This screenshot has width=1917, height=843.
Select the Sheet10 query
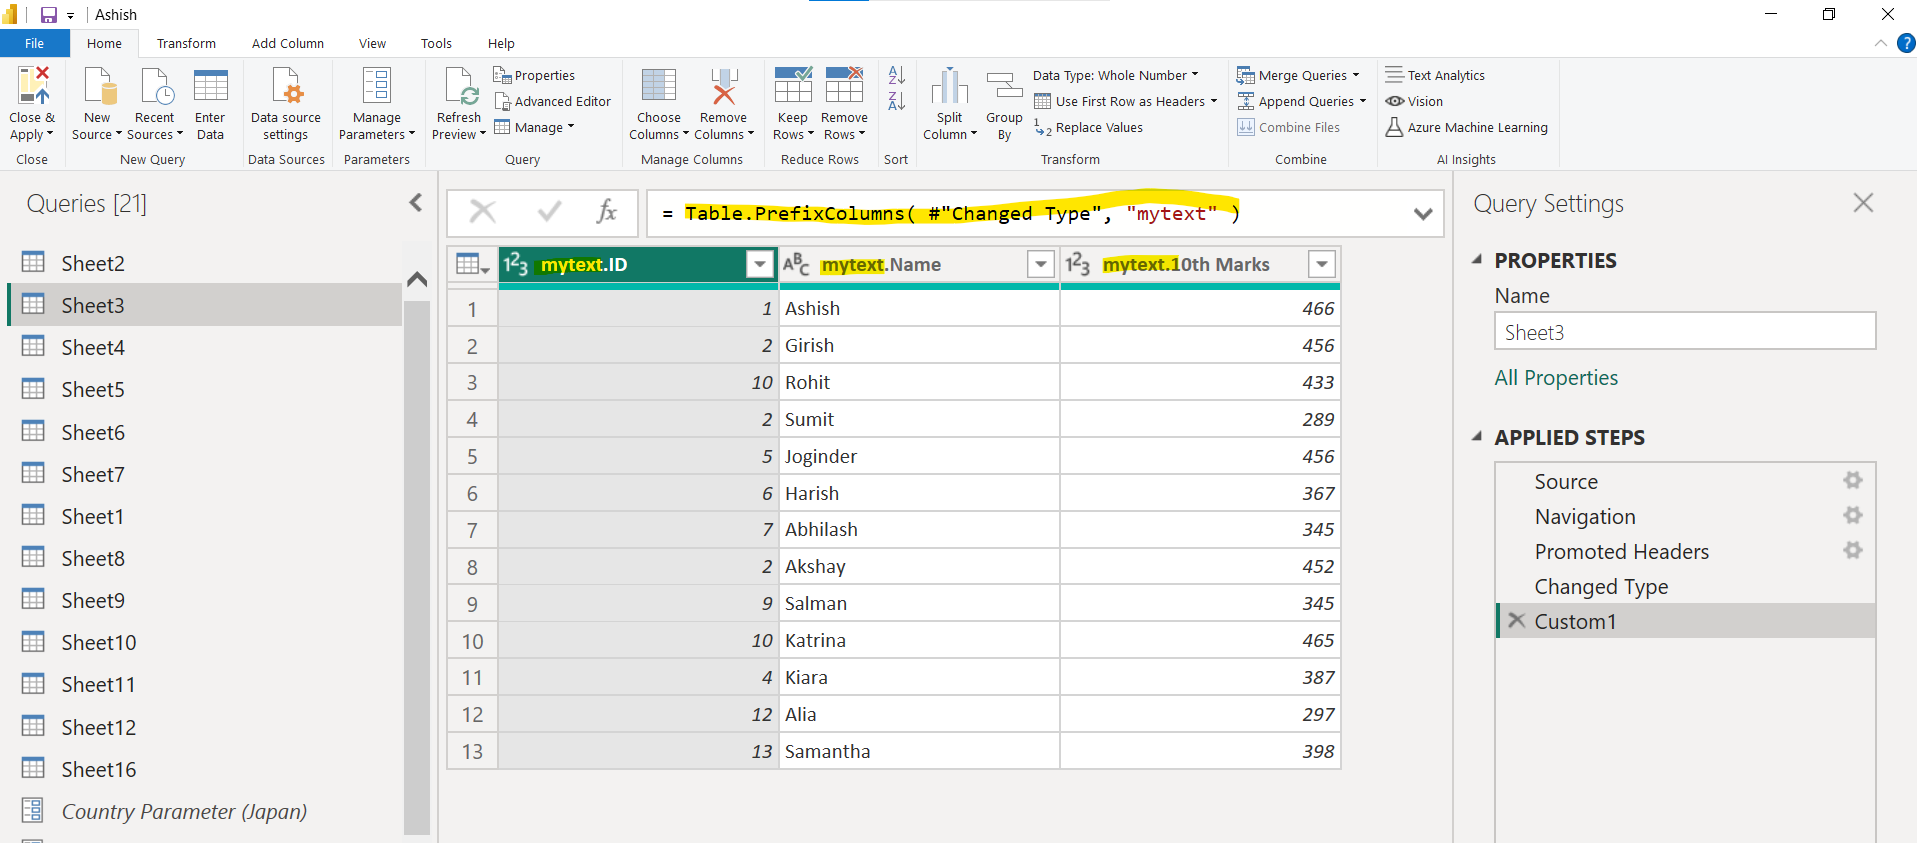98,642
